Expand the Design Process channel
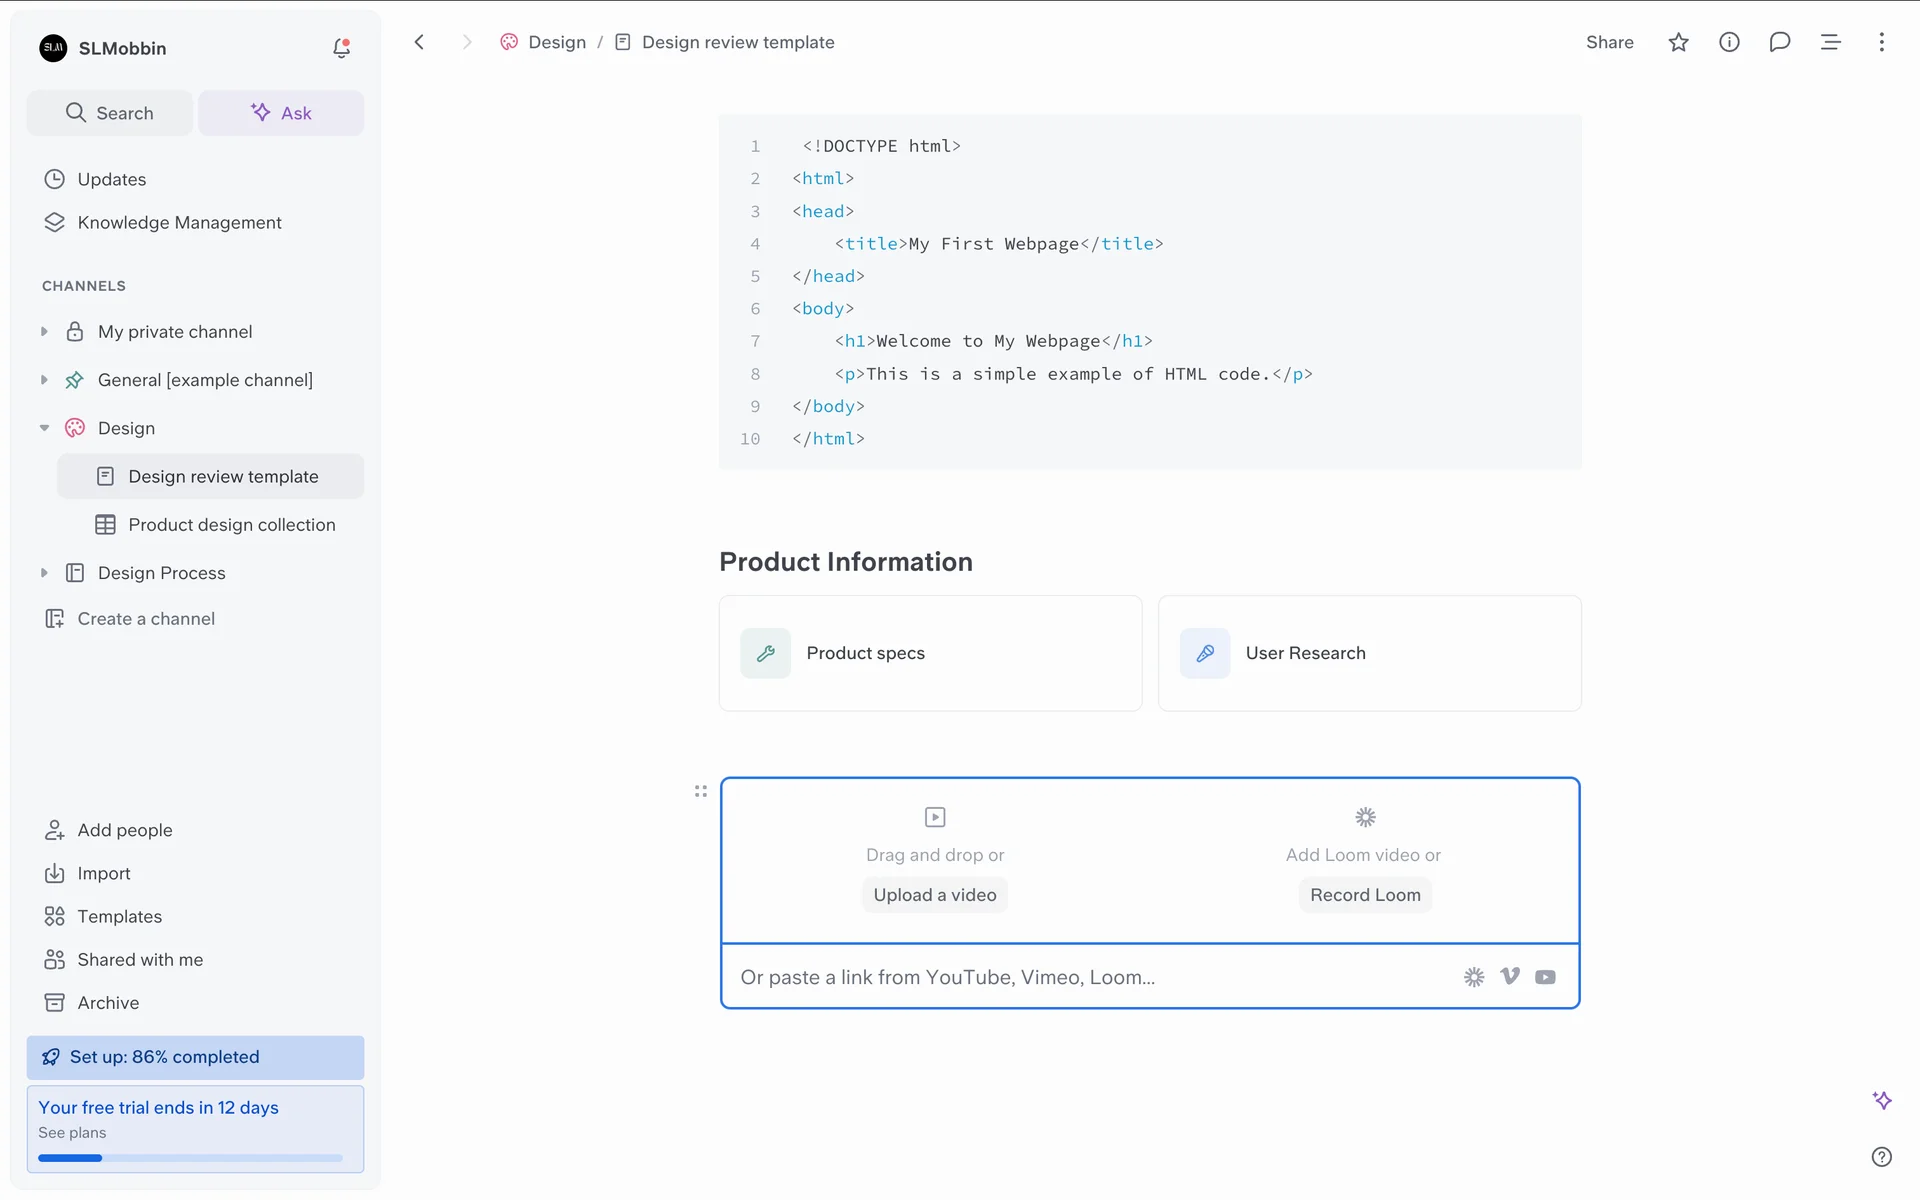 point(44,573)
